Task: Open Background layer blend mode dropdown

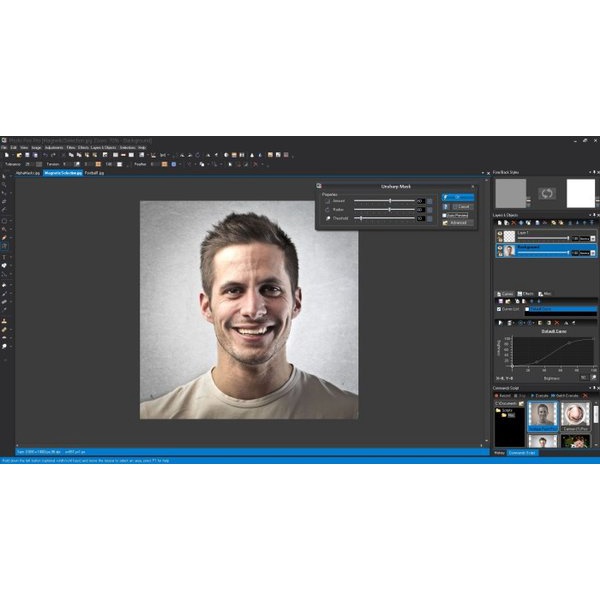Action: [x=593, y=253]
